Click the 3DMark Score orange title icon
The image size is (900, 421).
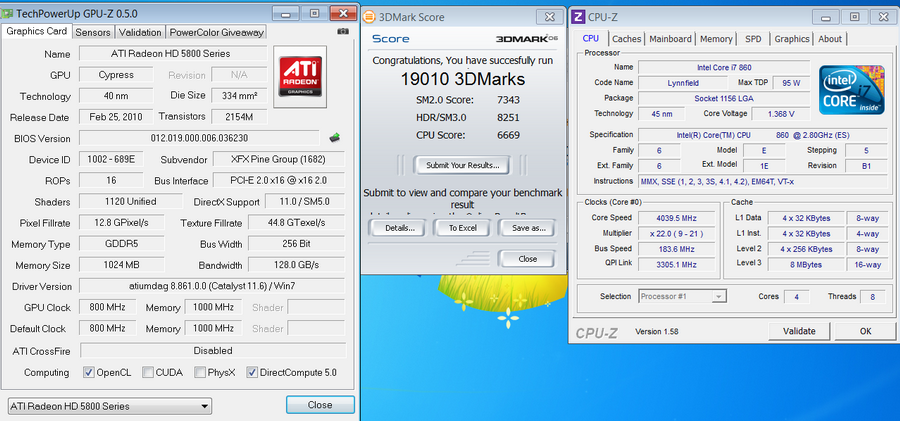click(x=371, y=17)
